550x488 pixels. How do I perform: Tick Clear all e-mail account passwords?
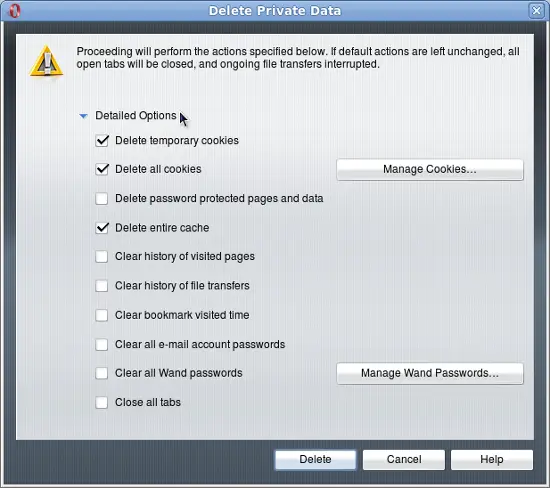[x=102, y=345]
